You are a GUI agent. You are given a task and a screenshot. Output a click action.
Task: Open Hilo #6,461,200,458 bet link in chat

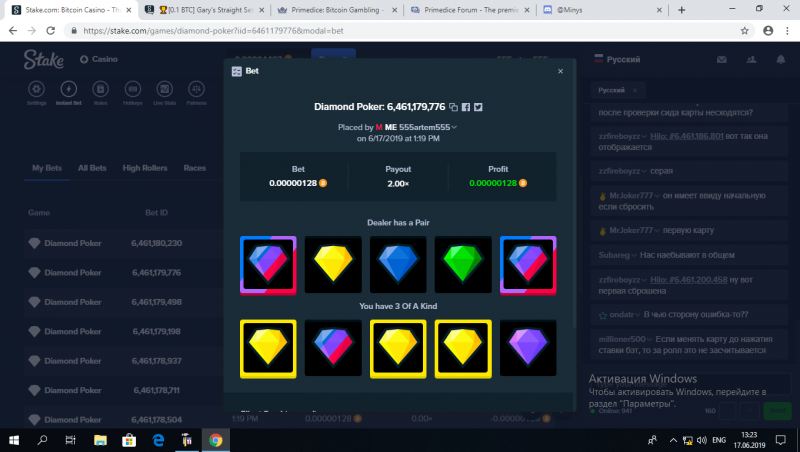coord(689,280)
